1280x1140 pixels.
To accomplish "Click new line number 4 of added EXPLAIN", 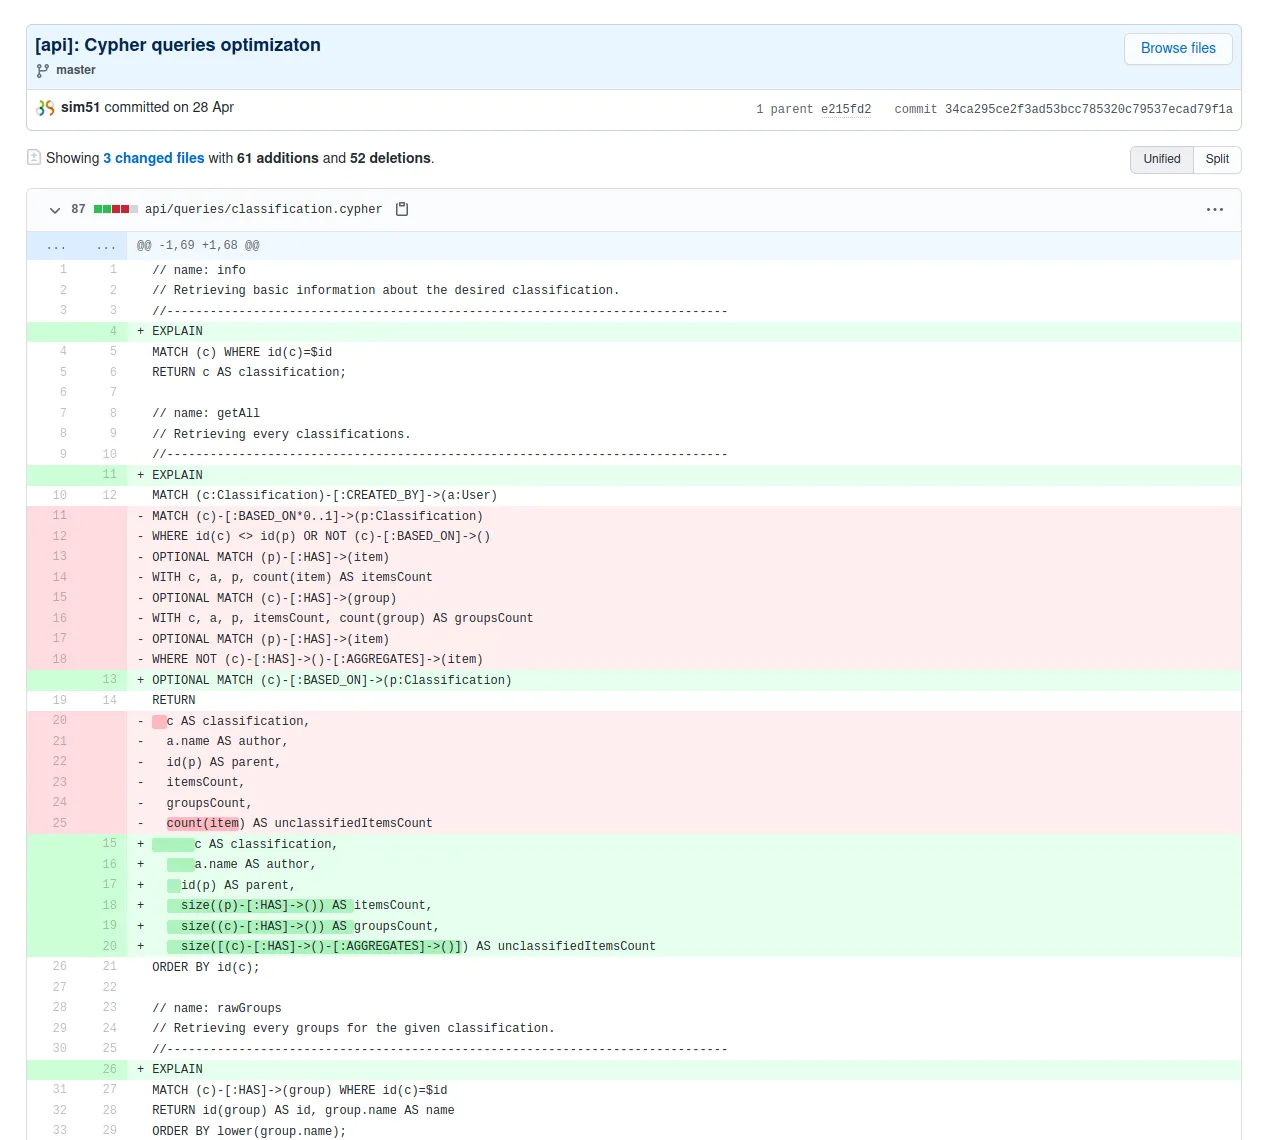I will pos(112,331).
